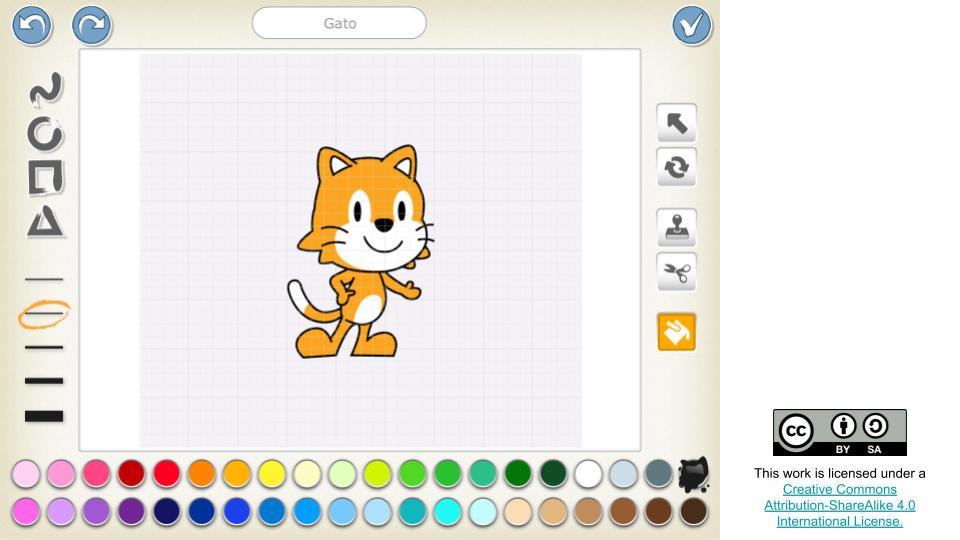Pick the dark green color swatch
This screenshot has height=540, width=960.
pos(553,474)
